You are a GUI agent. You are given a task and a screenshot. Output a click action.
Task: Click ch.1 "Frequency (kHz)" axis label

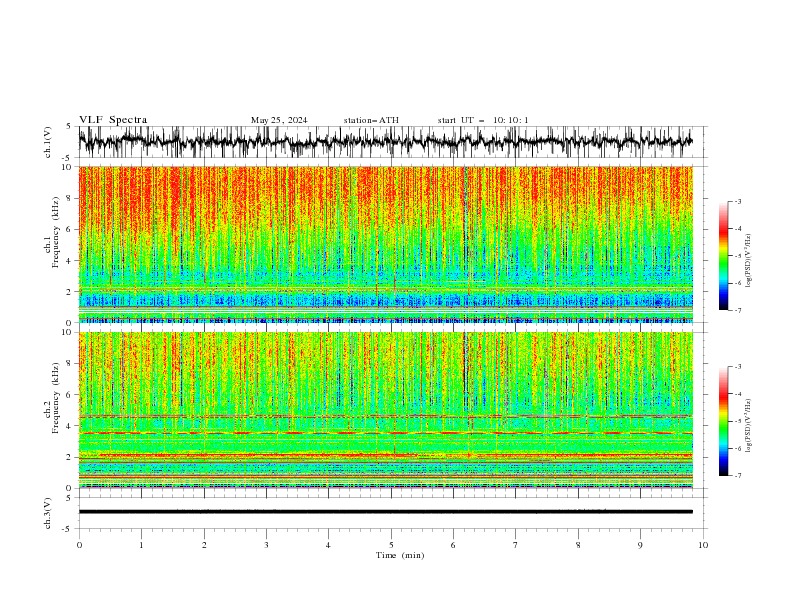[56, 233]
